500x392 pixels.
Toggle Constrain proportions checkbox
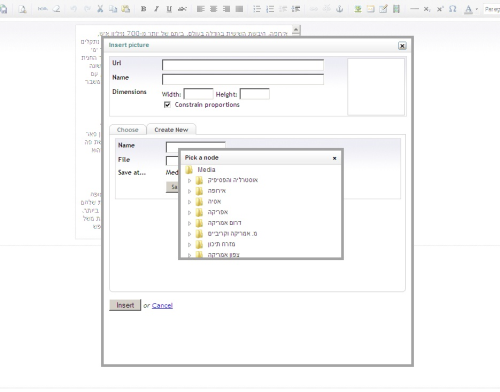(x=167, y=105)
